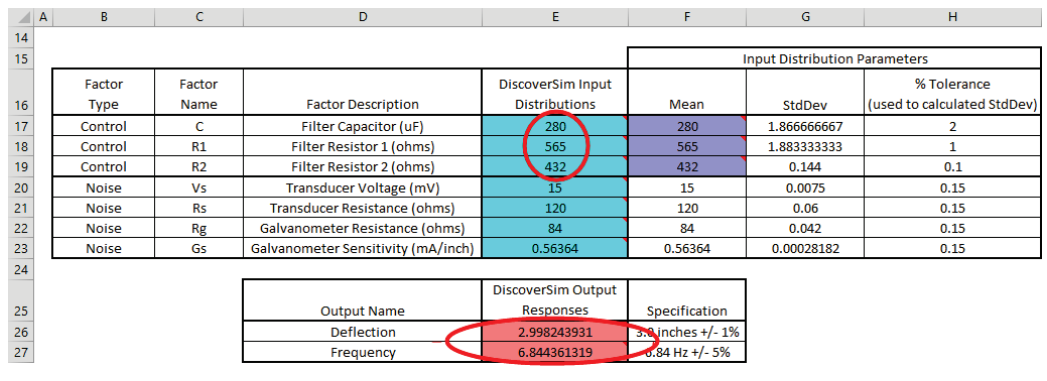Click factor name cell 'Rg'
Viewport: 1047px width, 381px height.
tap(199, 228)
